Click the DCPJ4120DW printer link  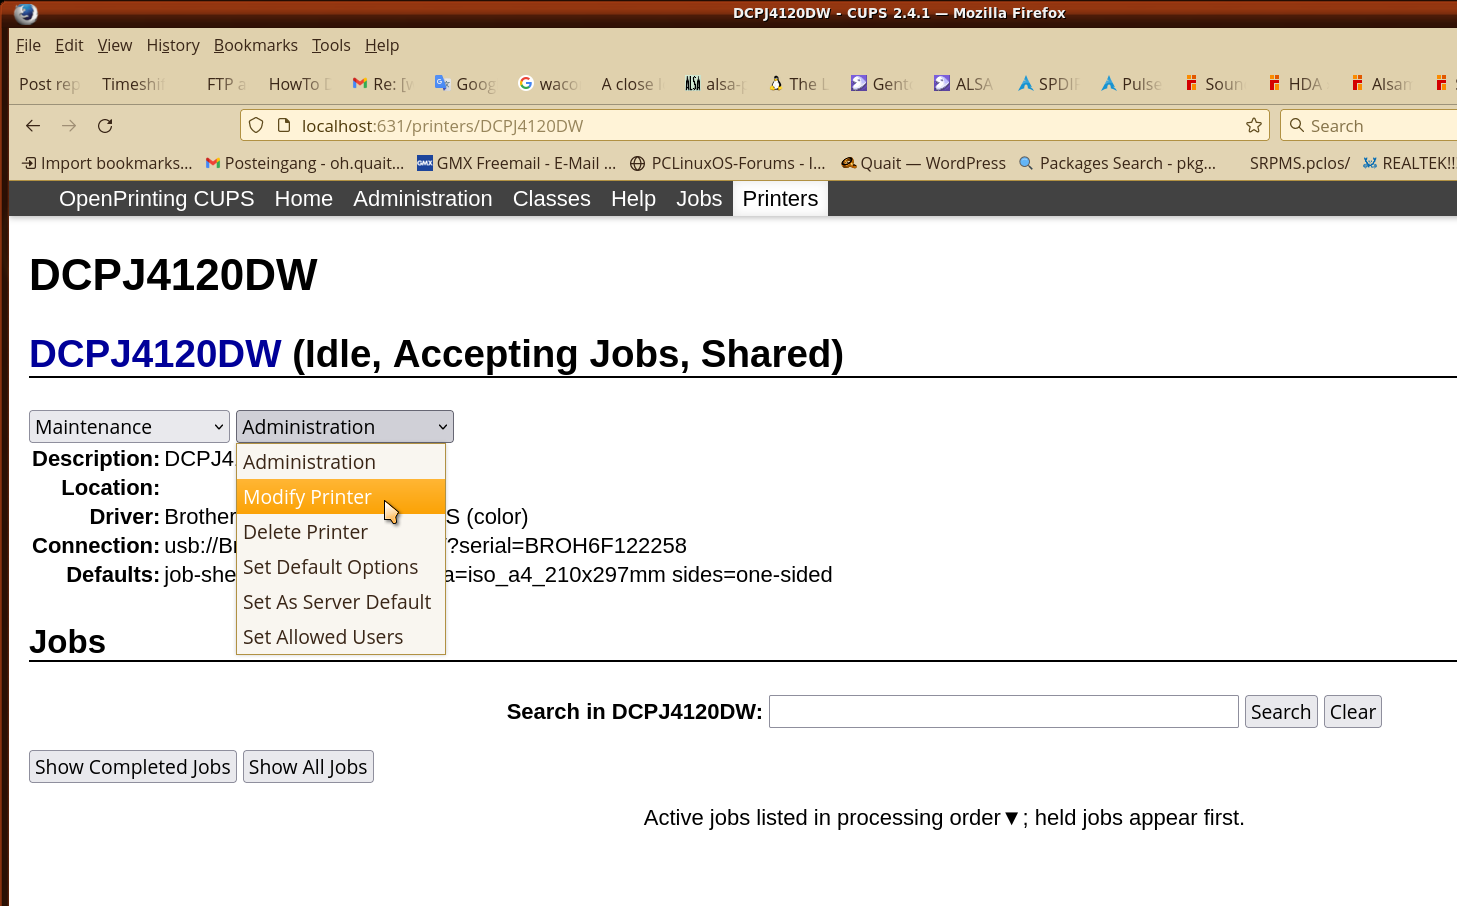point(155,354)
